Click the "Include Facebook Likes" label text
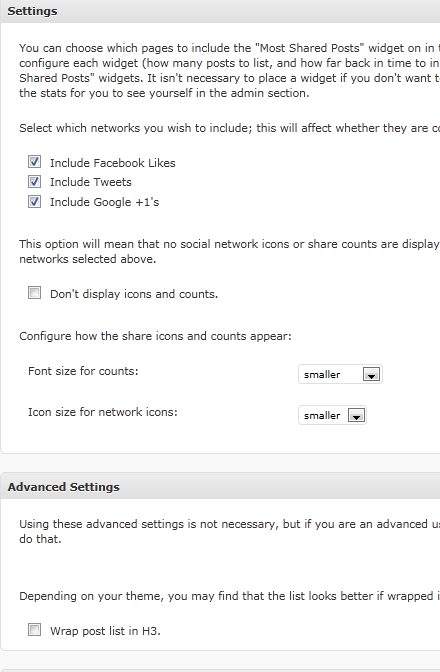Viewport: 440px width, 672px height. click(113, 163)
